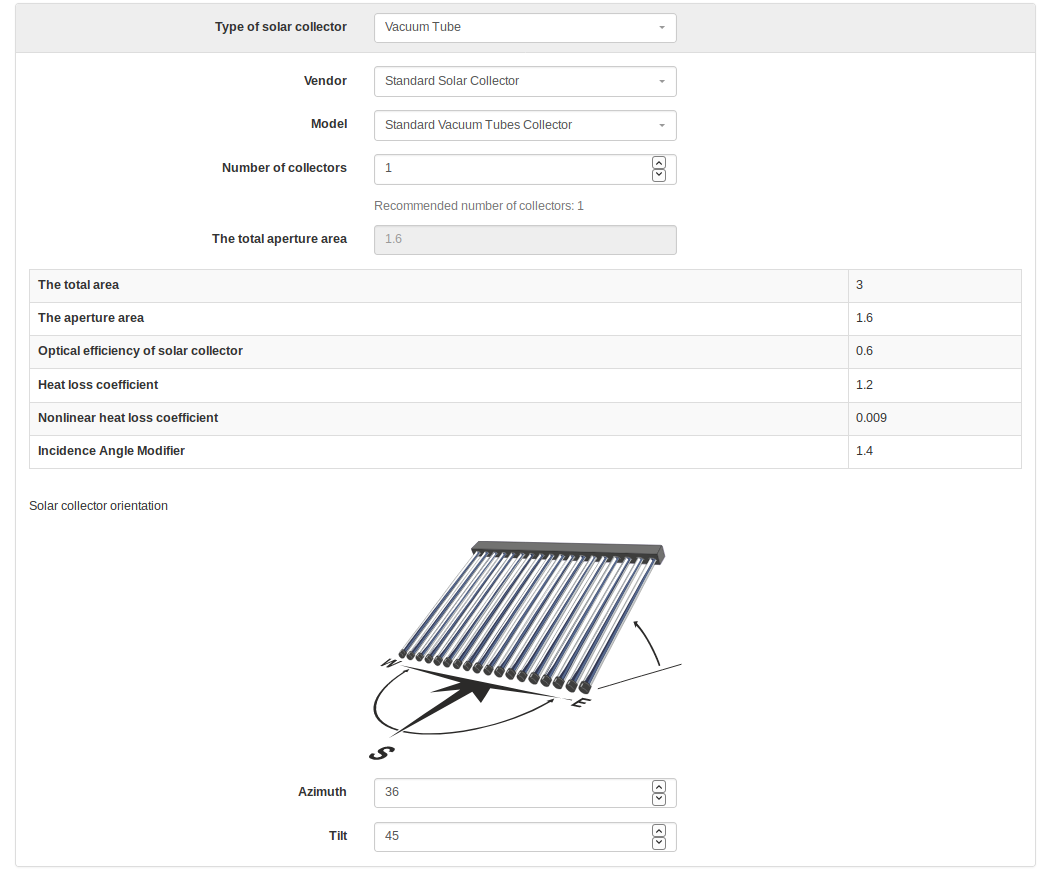
Task: Click the 'Tilt' field label
Action: [338, 835]
